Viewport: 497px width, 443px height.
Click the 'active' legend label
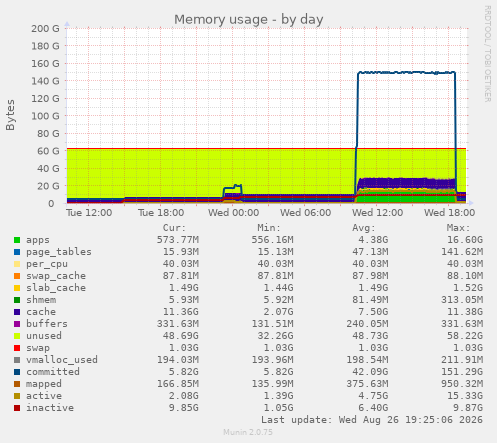click(x=44, y=396)
